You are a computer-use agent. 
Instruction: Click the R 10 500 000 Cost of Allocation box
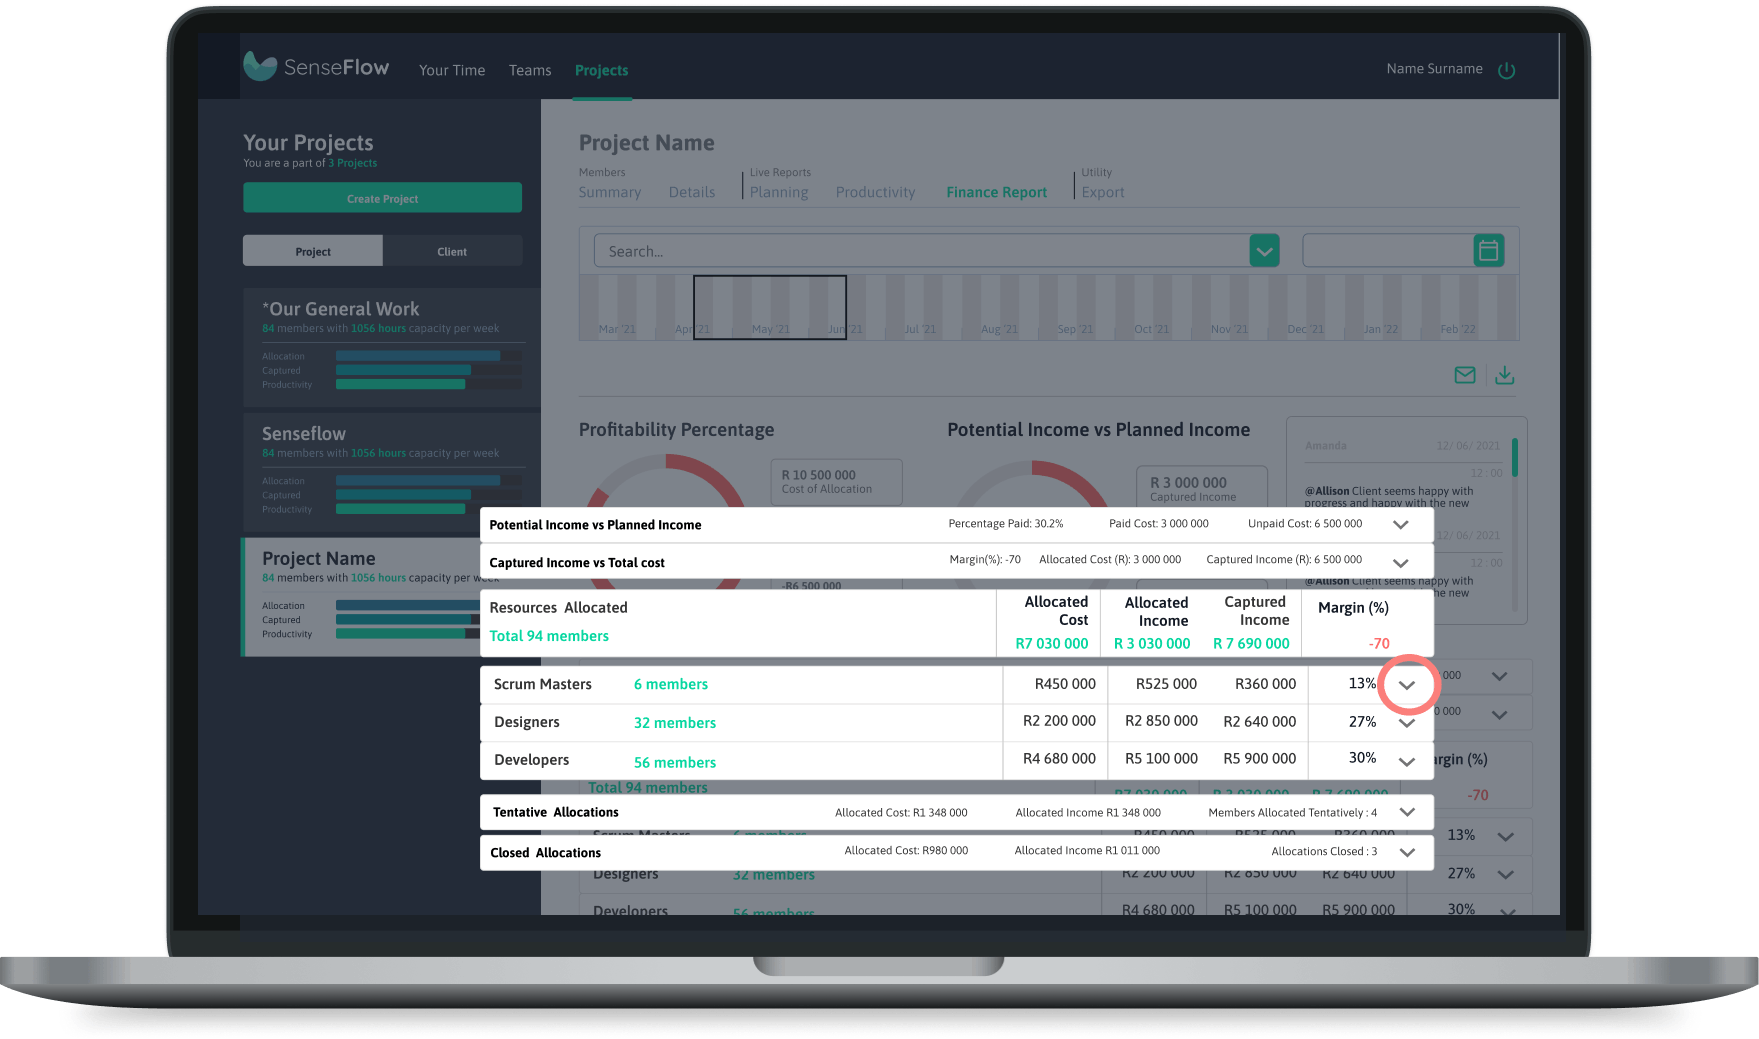point(836,482)
